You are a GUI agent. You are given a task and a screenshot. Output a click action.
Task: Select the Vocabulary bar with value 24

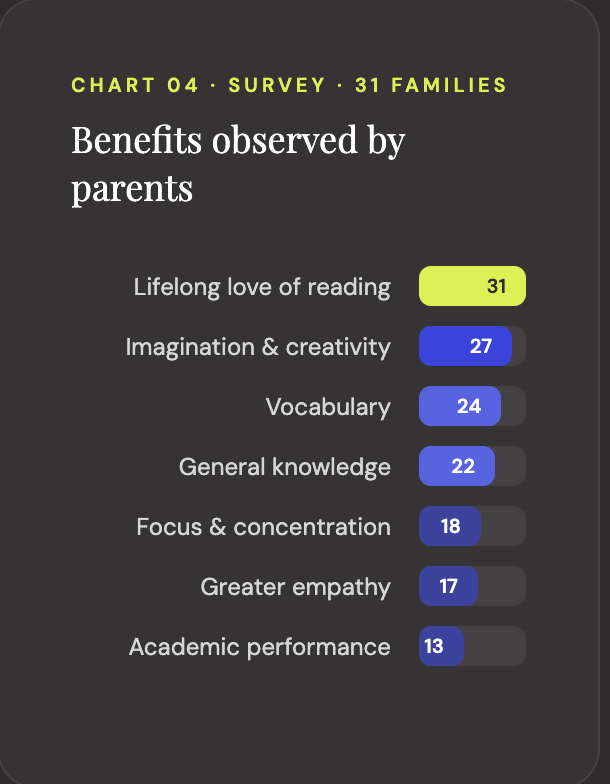click(x=459, y=406)
